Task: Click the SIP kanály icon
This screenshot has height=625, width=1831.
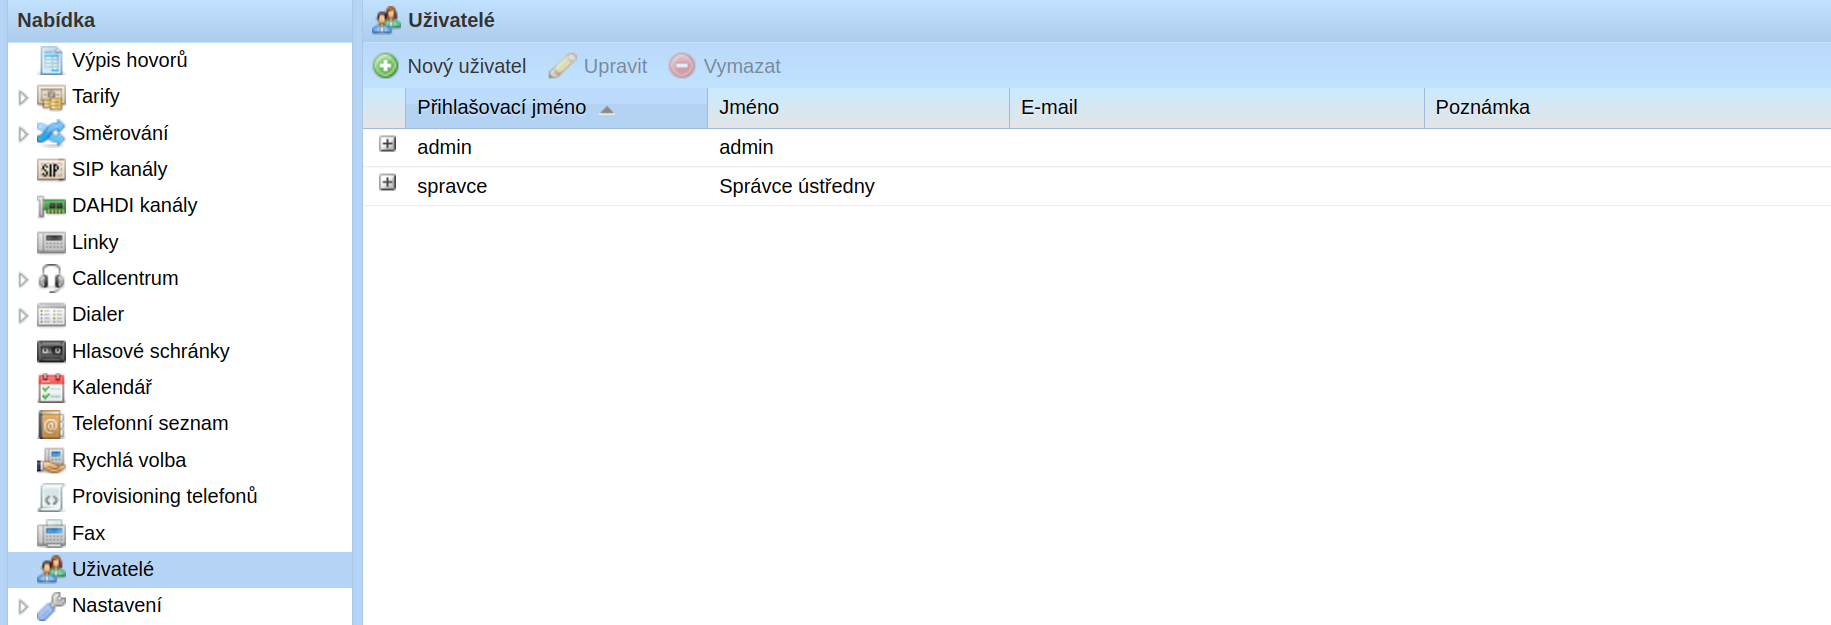Action: pos(51,170)
